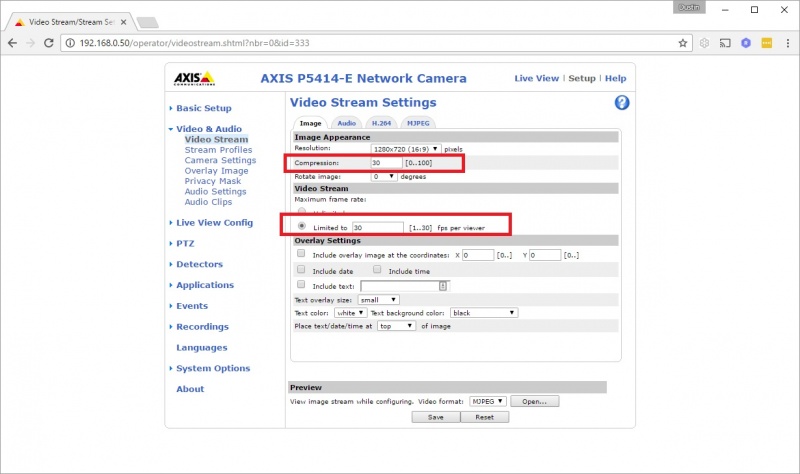Image resolution: width=800 pixels, height=474 pixels.
Task: Expand the Detectors section
Action: click(199, 264)
